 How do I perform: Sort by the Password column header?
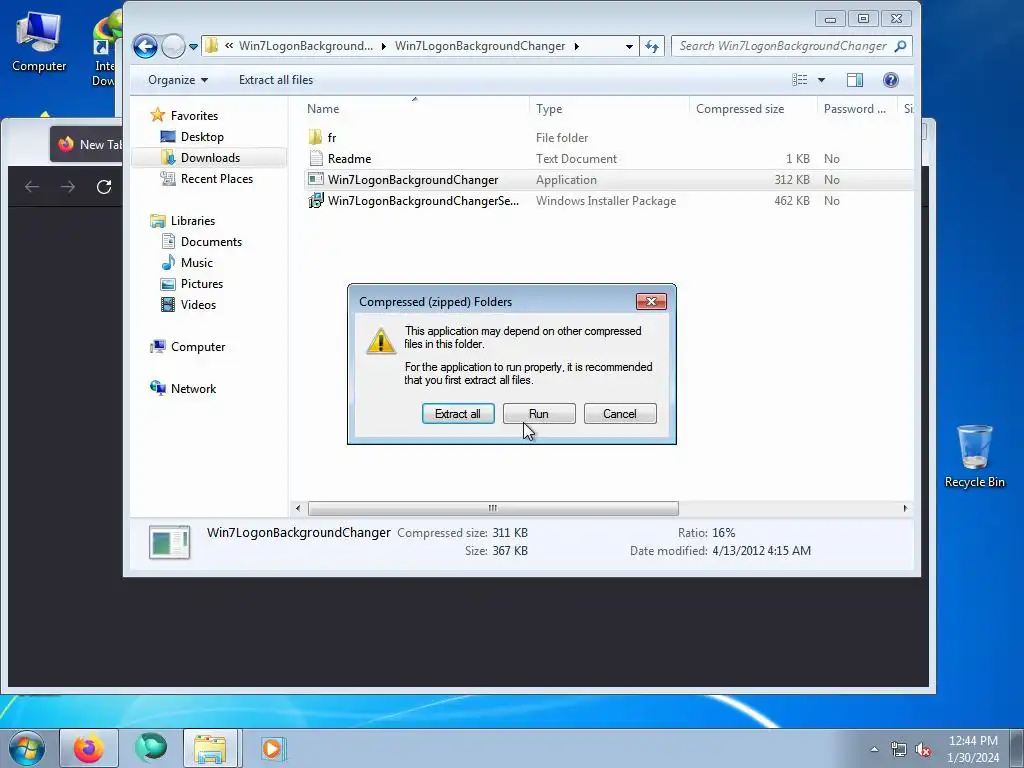tap(857, 109)
